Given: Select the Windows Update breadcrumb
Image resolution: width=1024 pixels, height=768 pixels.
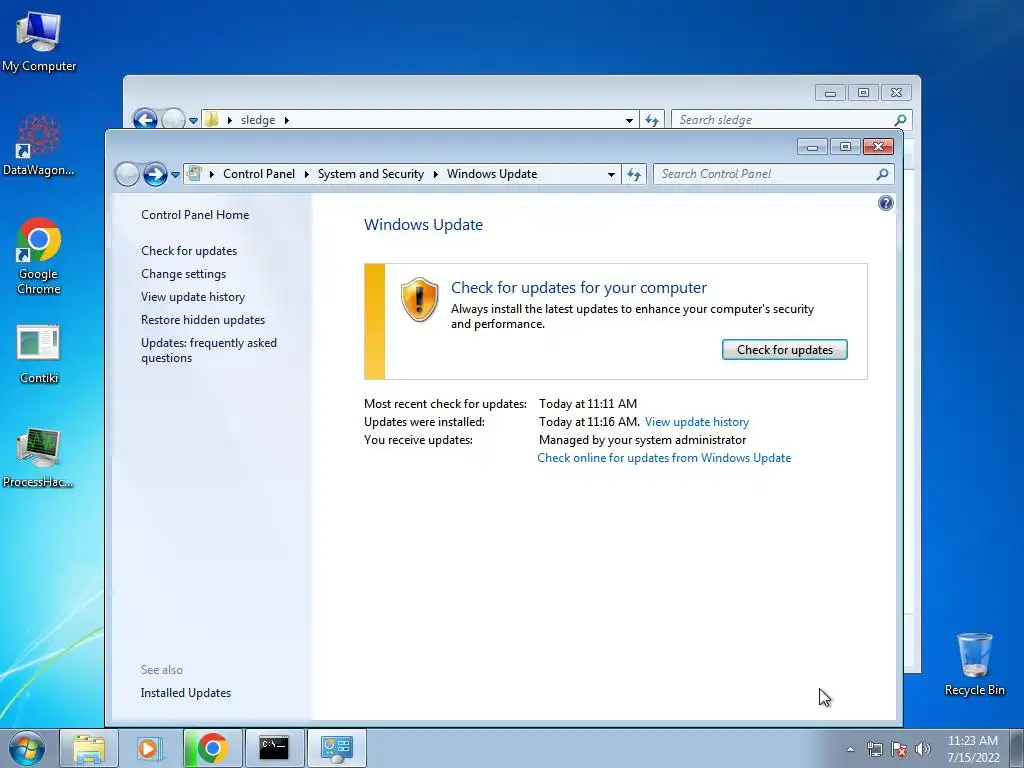Looking at the screenshot, I should (492, 174).
